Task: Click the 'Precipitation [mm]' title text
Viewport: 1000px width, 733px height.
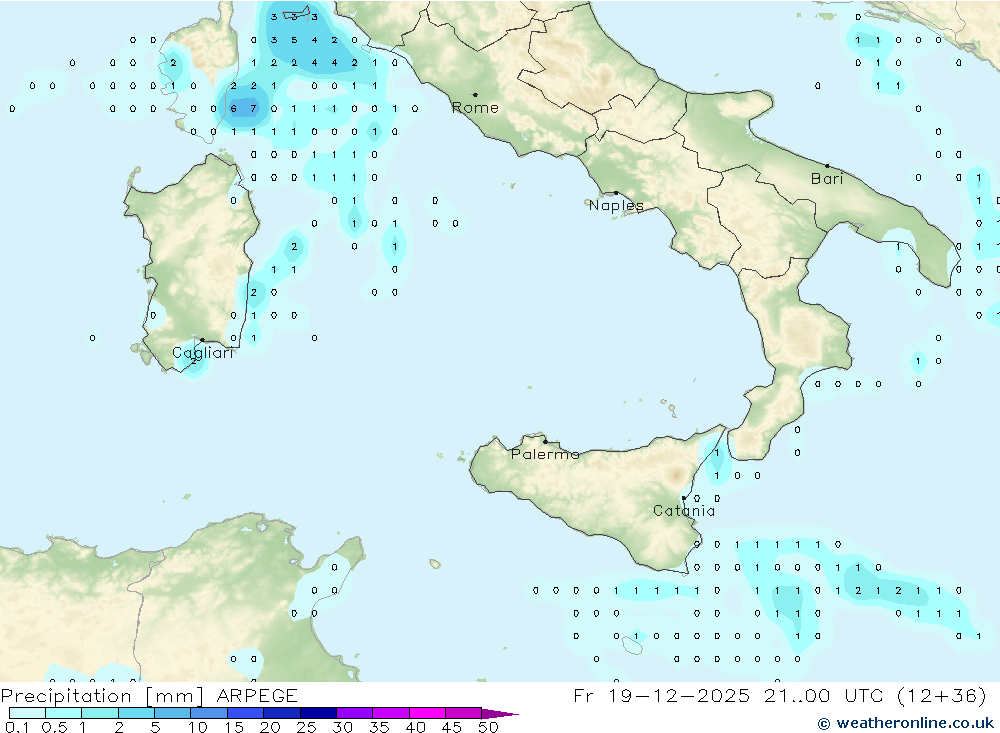Action: (x=102, y=696)
